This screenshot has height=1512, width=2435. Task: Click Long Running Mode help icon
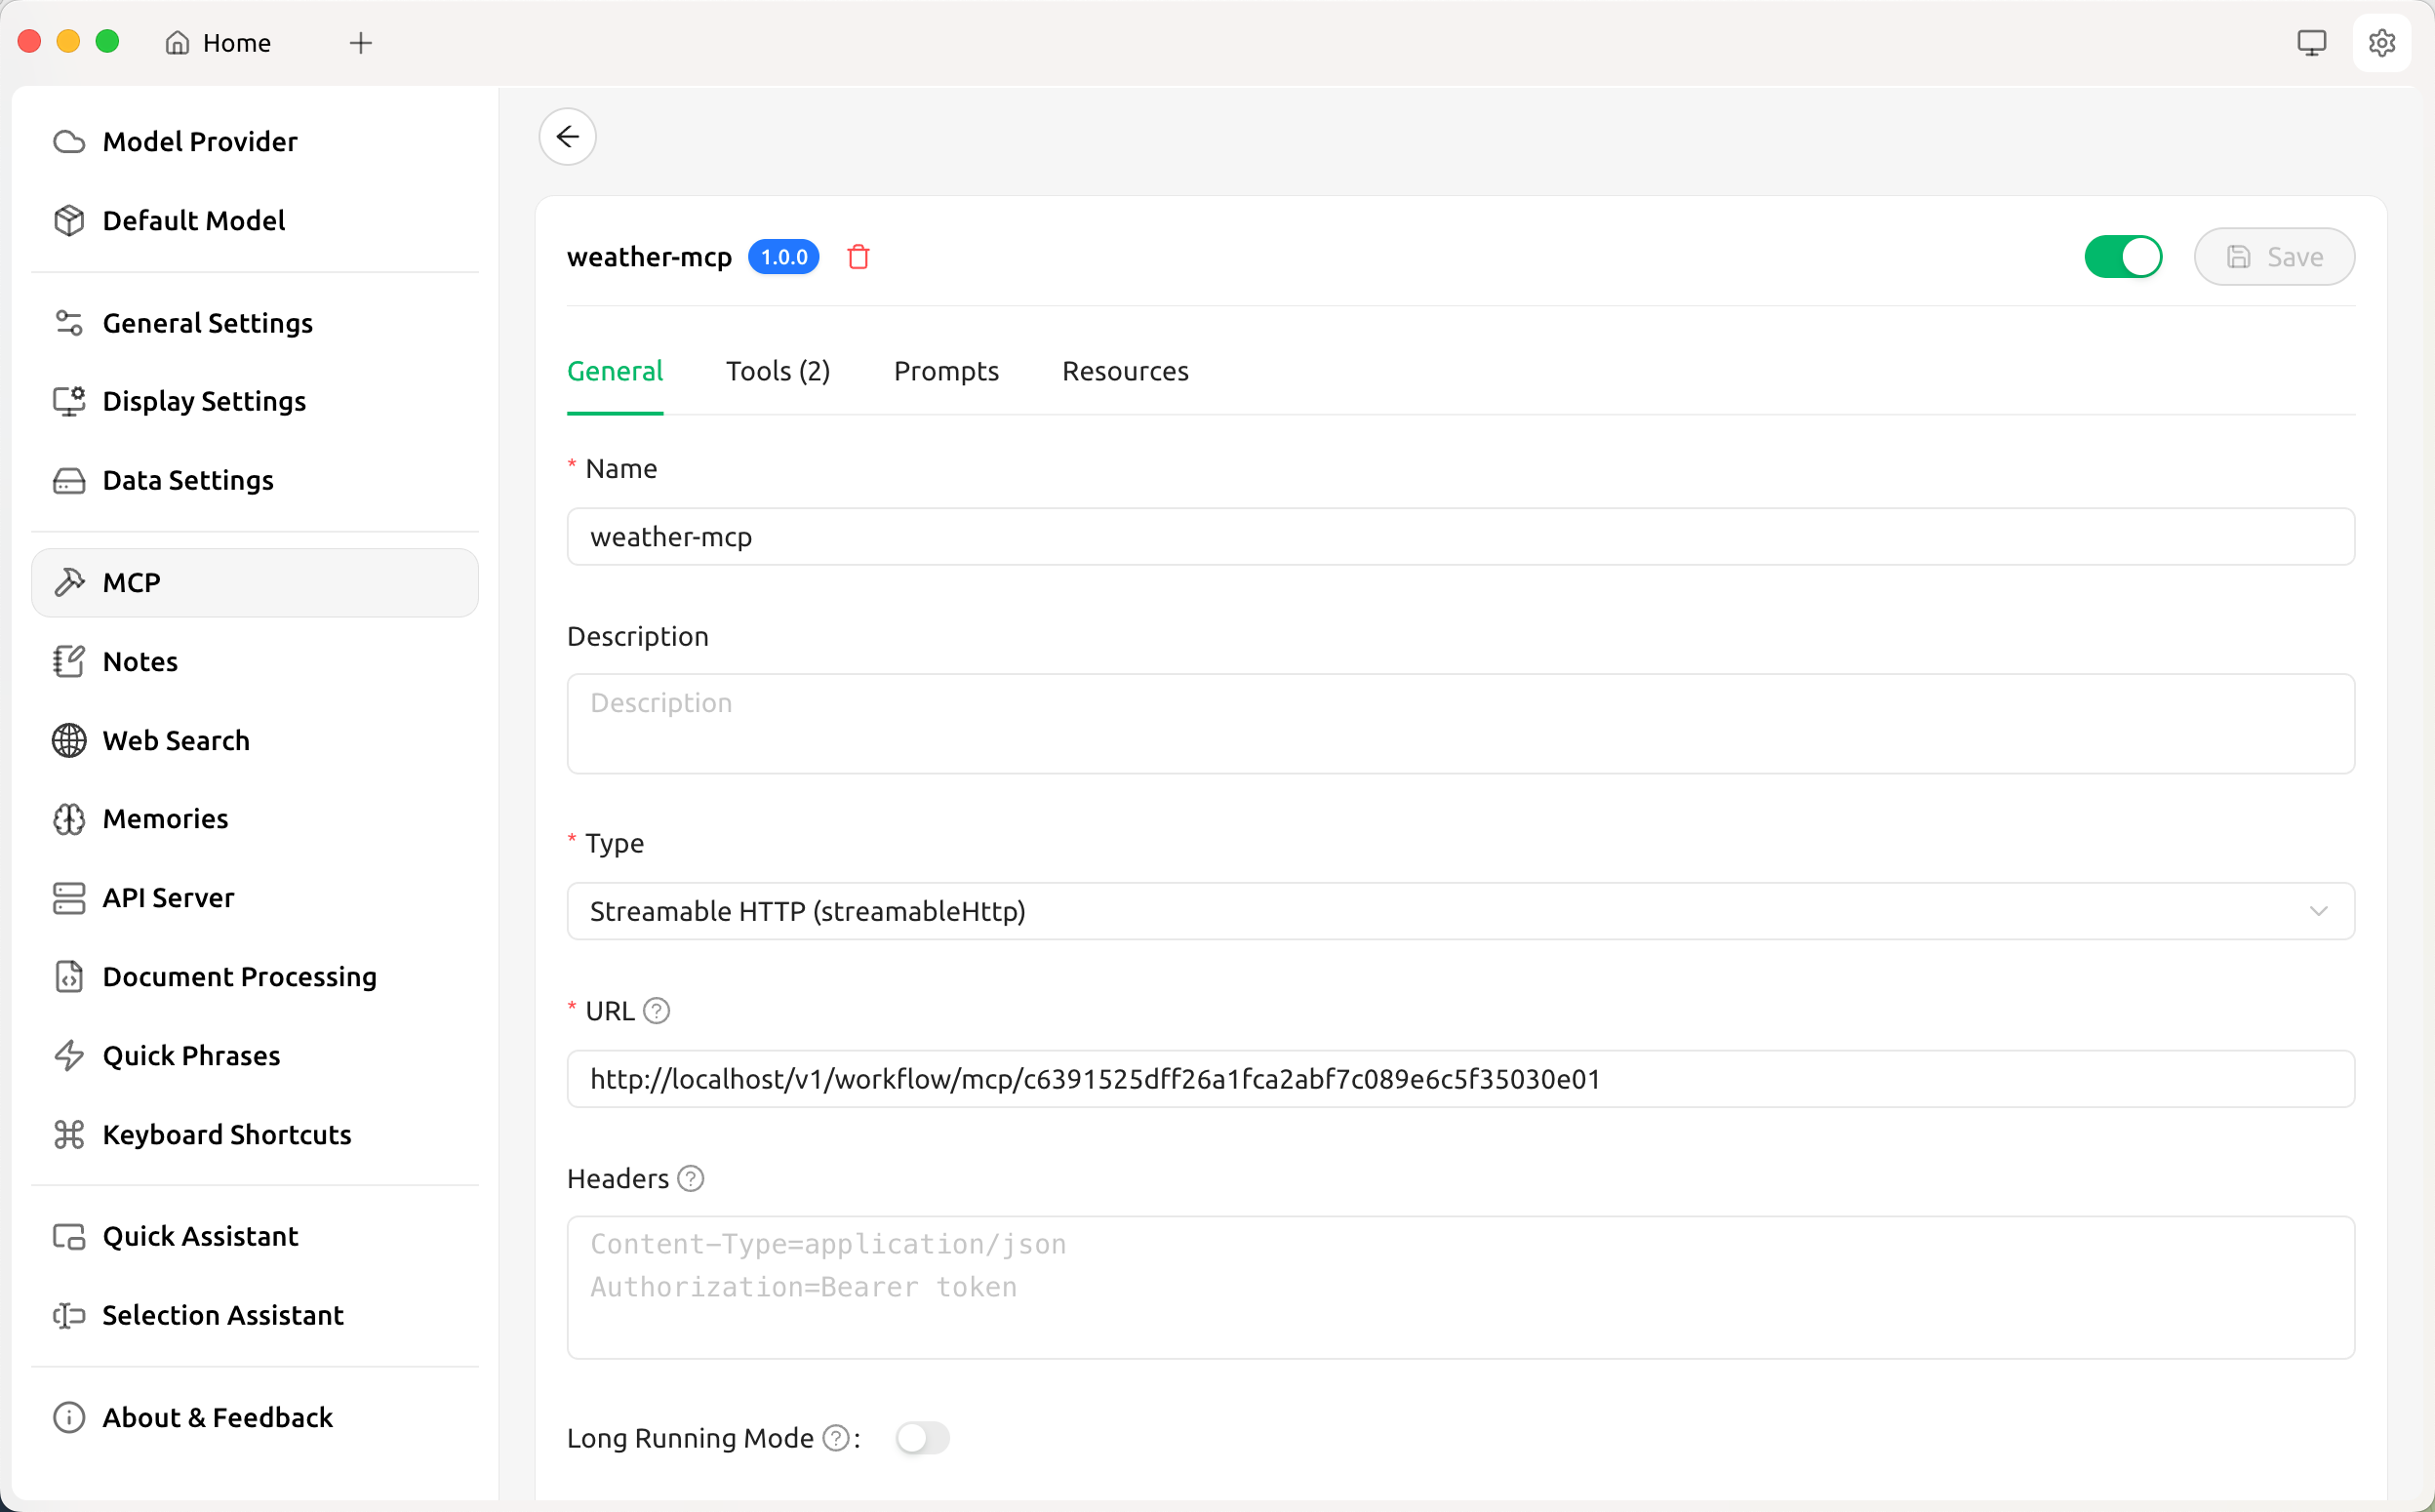click(835, 1438)
